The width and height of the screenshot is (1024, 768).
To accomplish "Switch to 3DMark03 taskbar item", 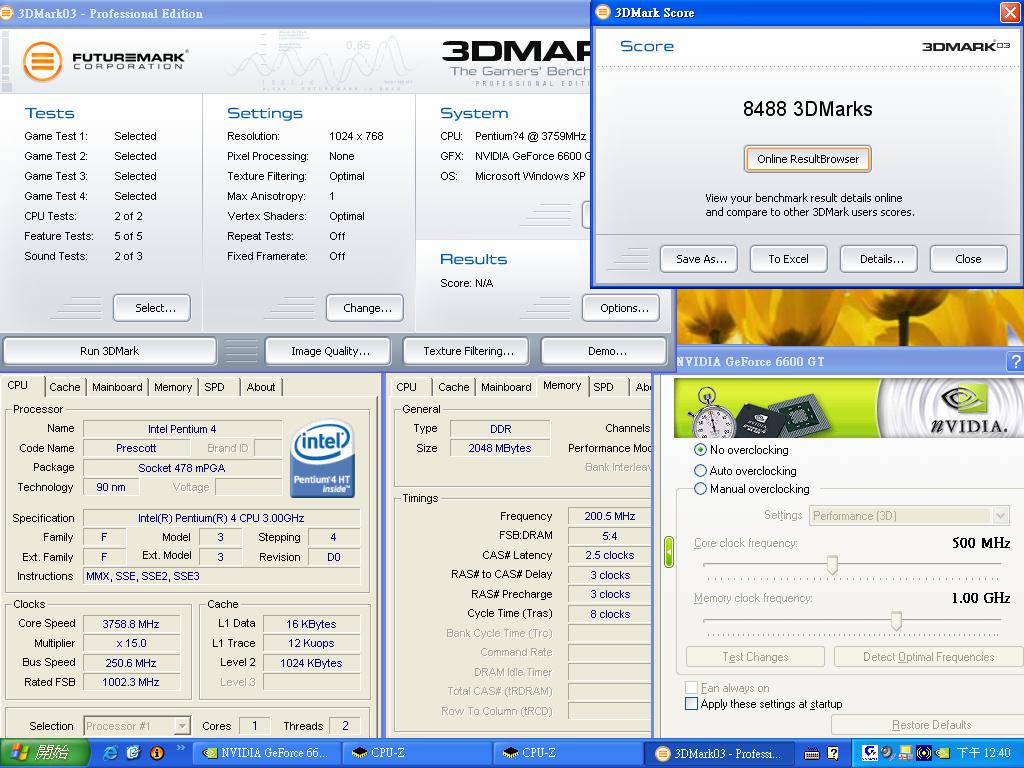I will click(x=720, y=753).
